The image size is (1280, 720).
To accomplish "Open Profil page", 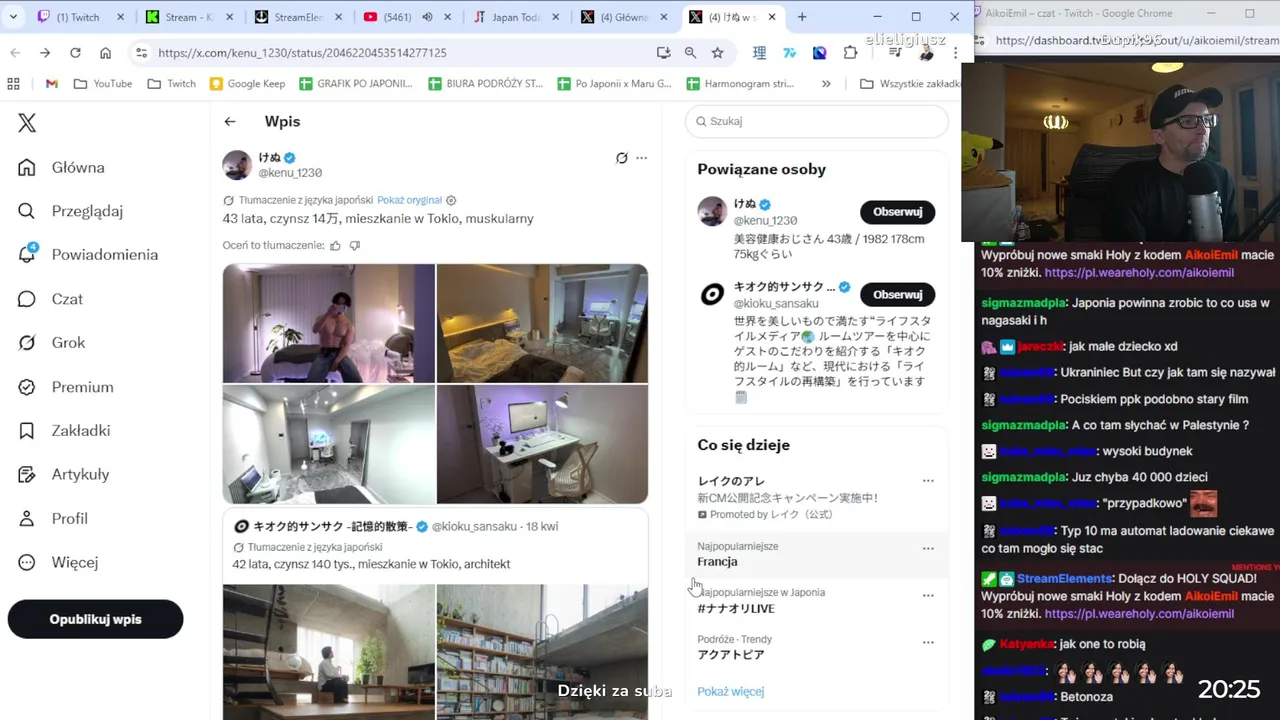I will [53, 518].
